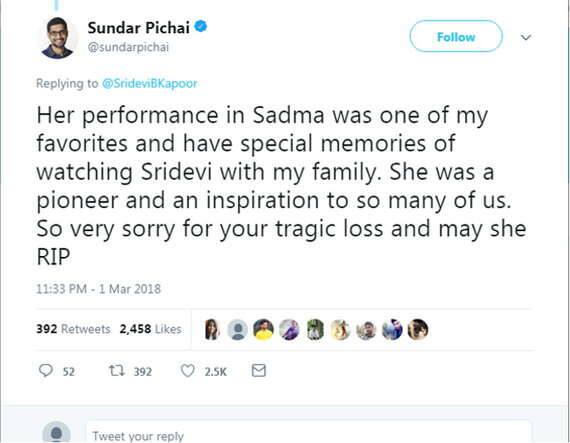Open the yellow-shirt liker avatar
The width and height of the screenshot is (570, 443).
point(264,330)
